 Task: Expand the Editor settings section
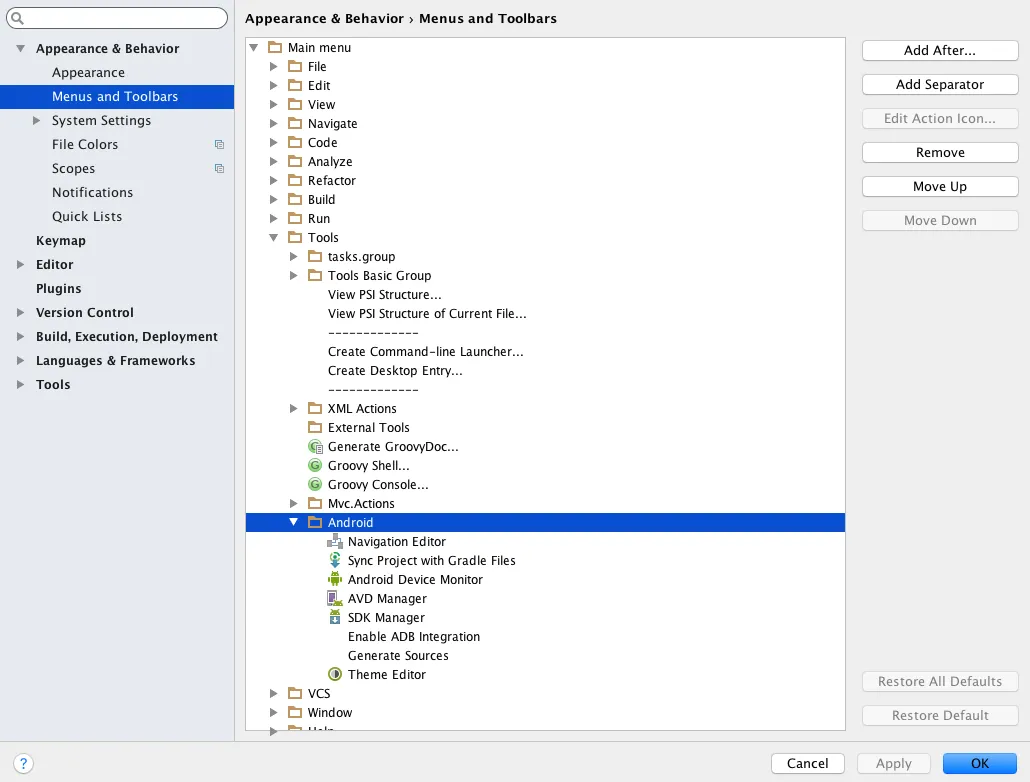20,264
